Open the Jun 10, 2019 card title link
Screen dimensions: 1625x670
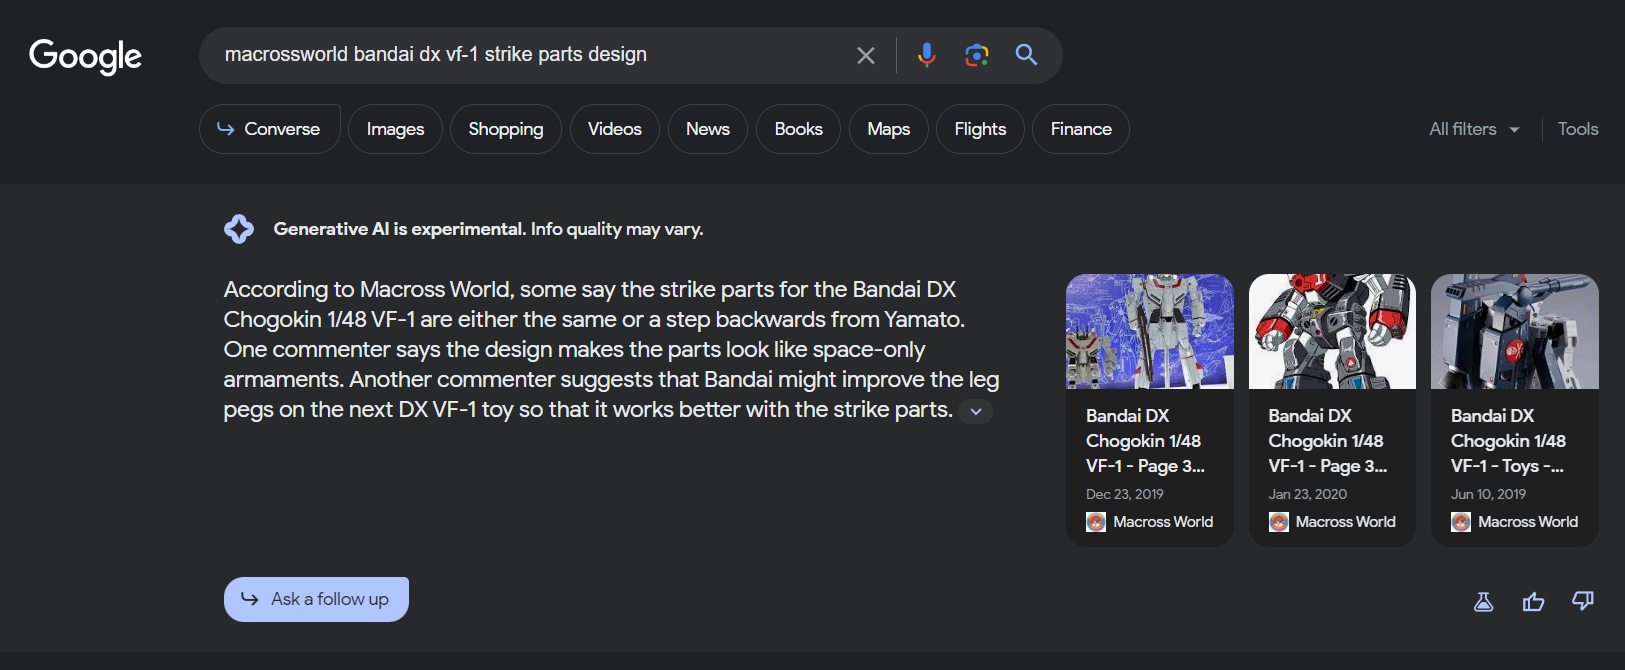pyautogui.click(x=1509, y=441)
